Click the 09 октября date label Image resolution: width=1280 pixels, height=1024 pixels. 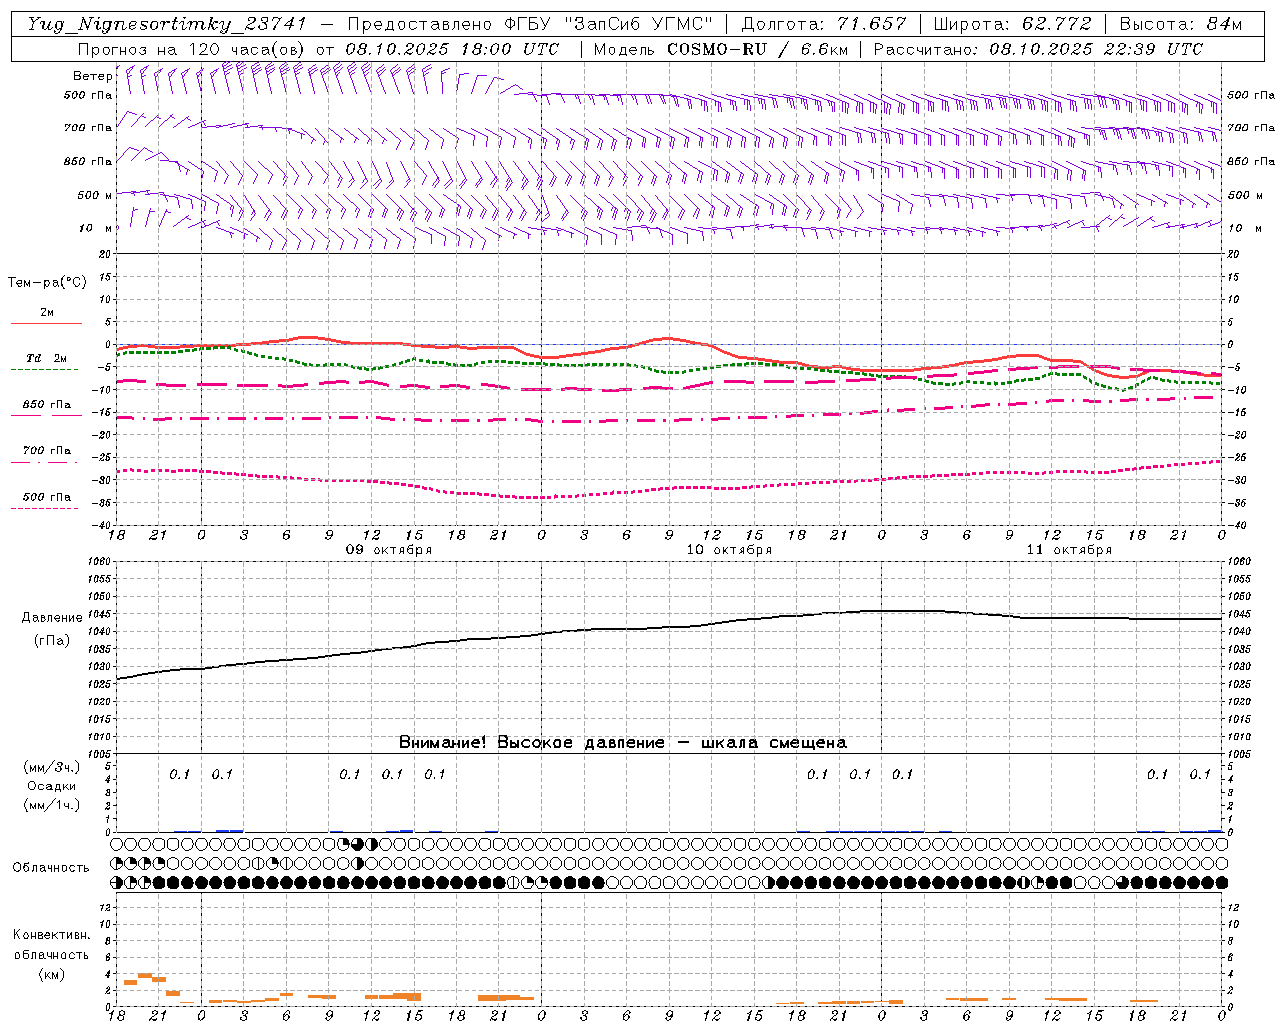tap(389, 550)
